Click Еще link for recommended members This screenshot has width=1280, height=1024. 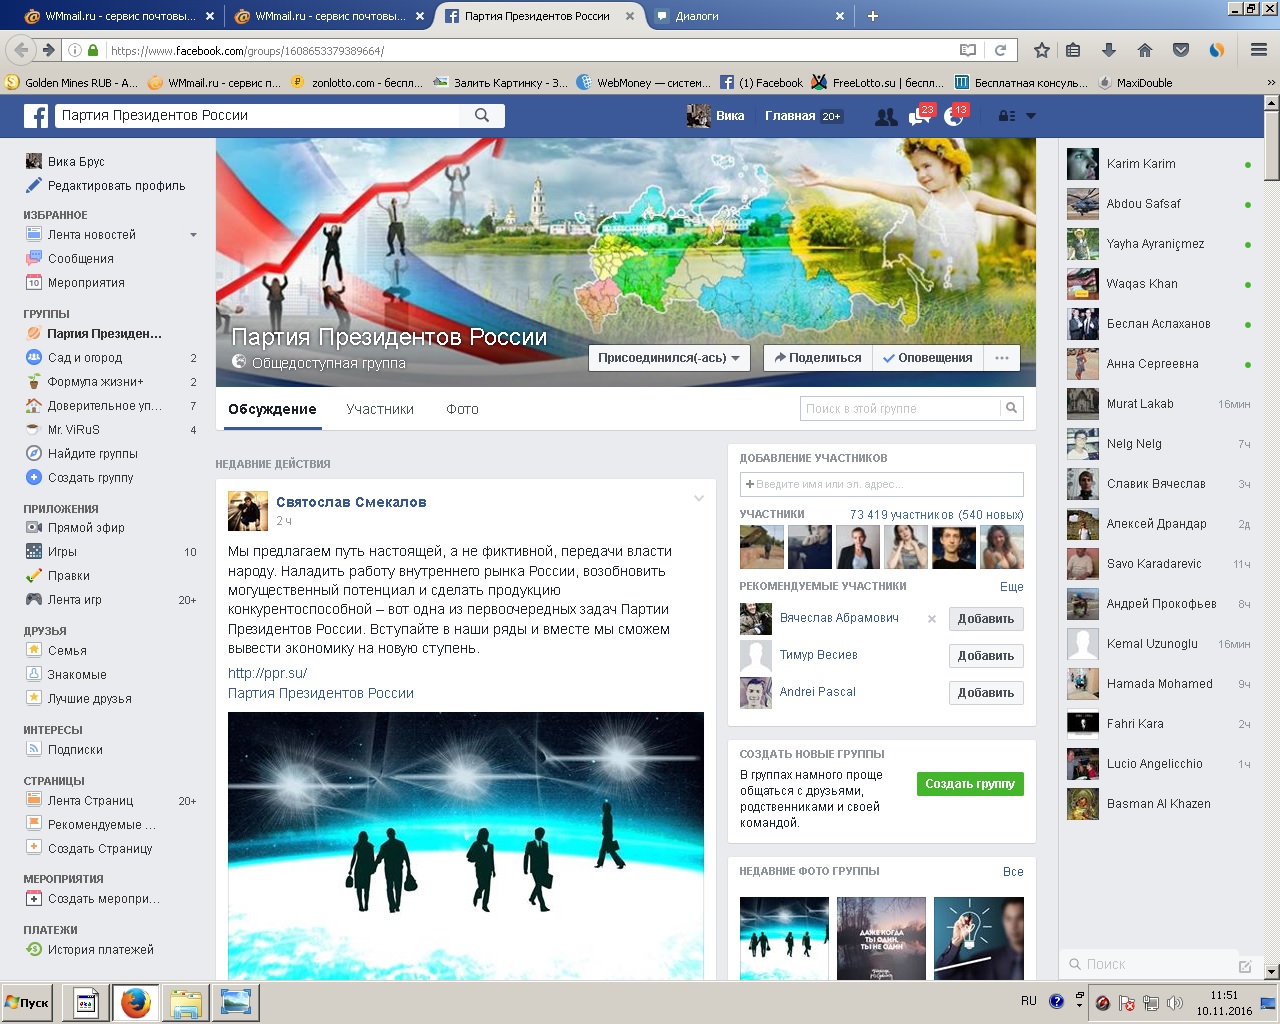1012,587
